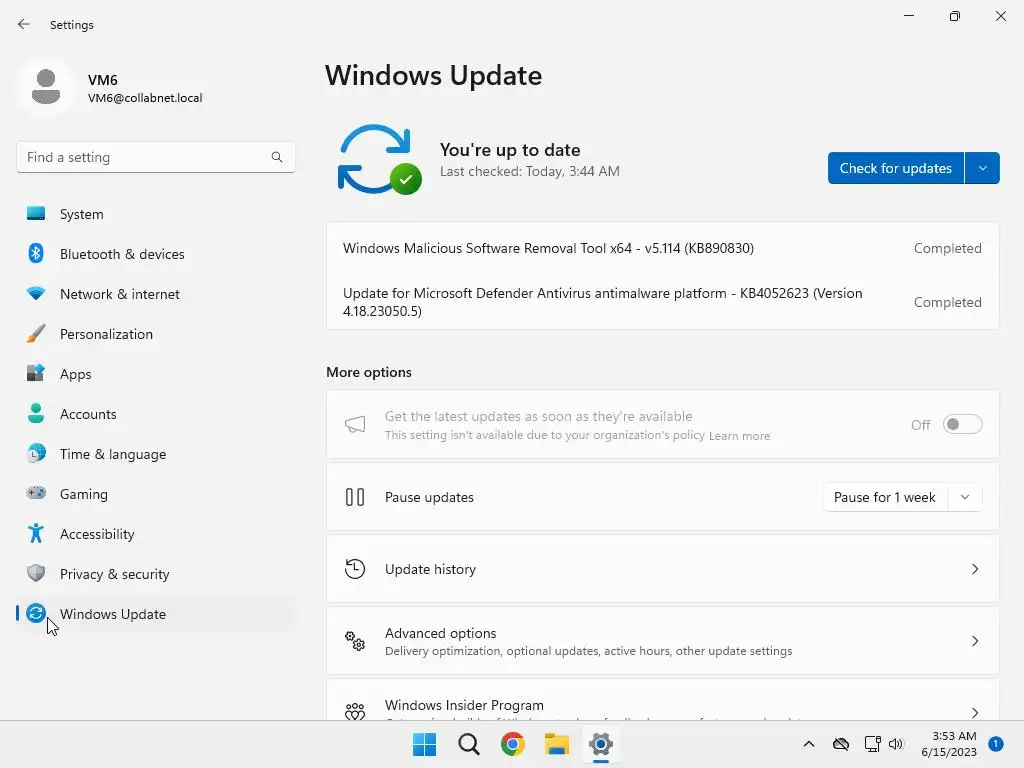Click the large update status sync icon

(x=379, y=159)
